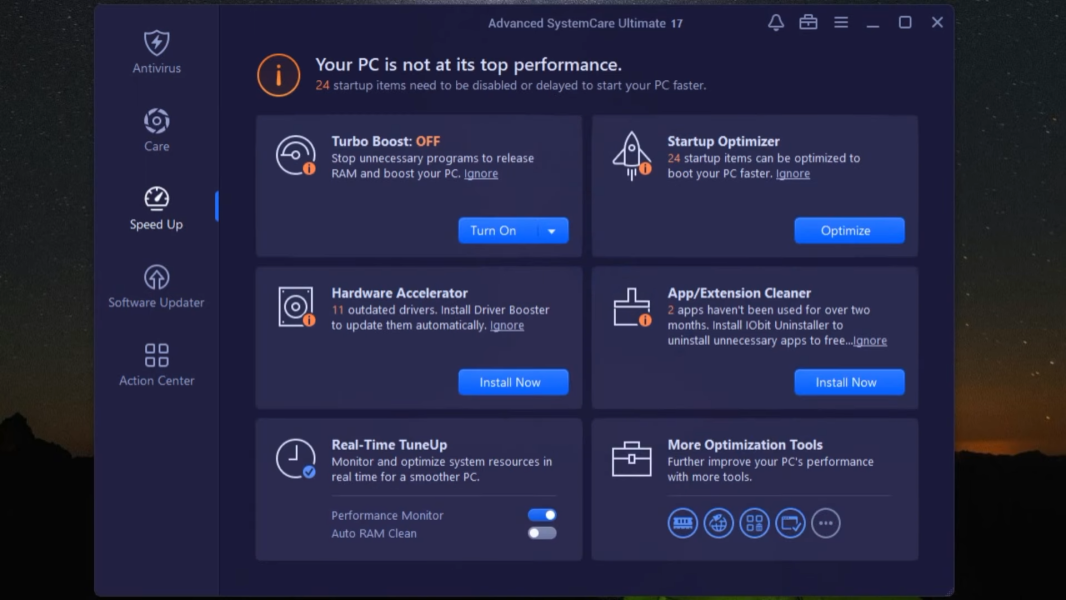Click the 'Turbo Boost: OFF' heading
This screenshot has width=1066, height=600.
(385, 141)
